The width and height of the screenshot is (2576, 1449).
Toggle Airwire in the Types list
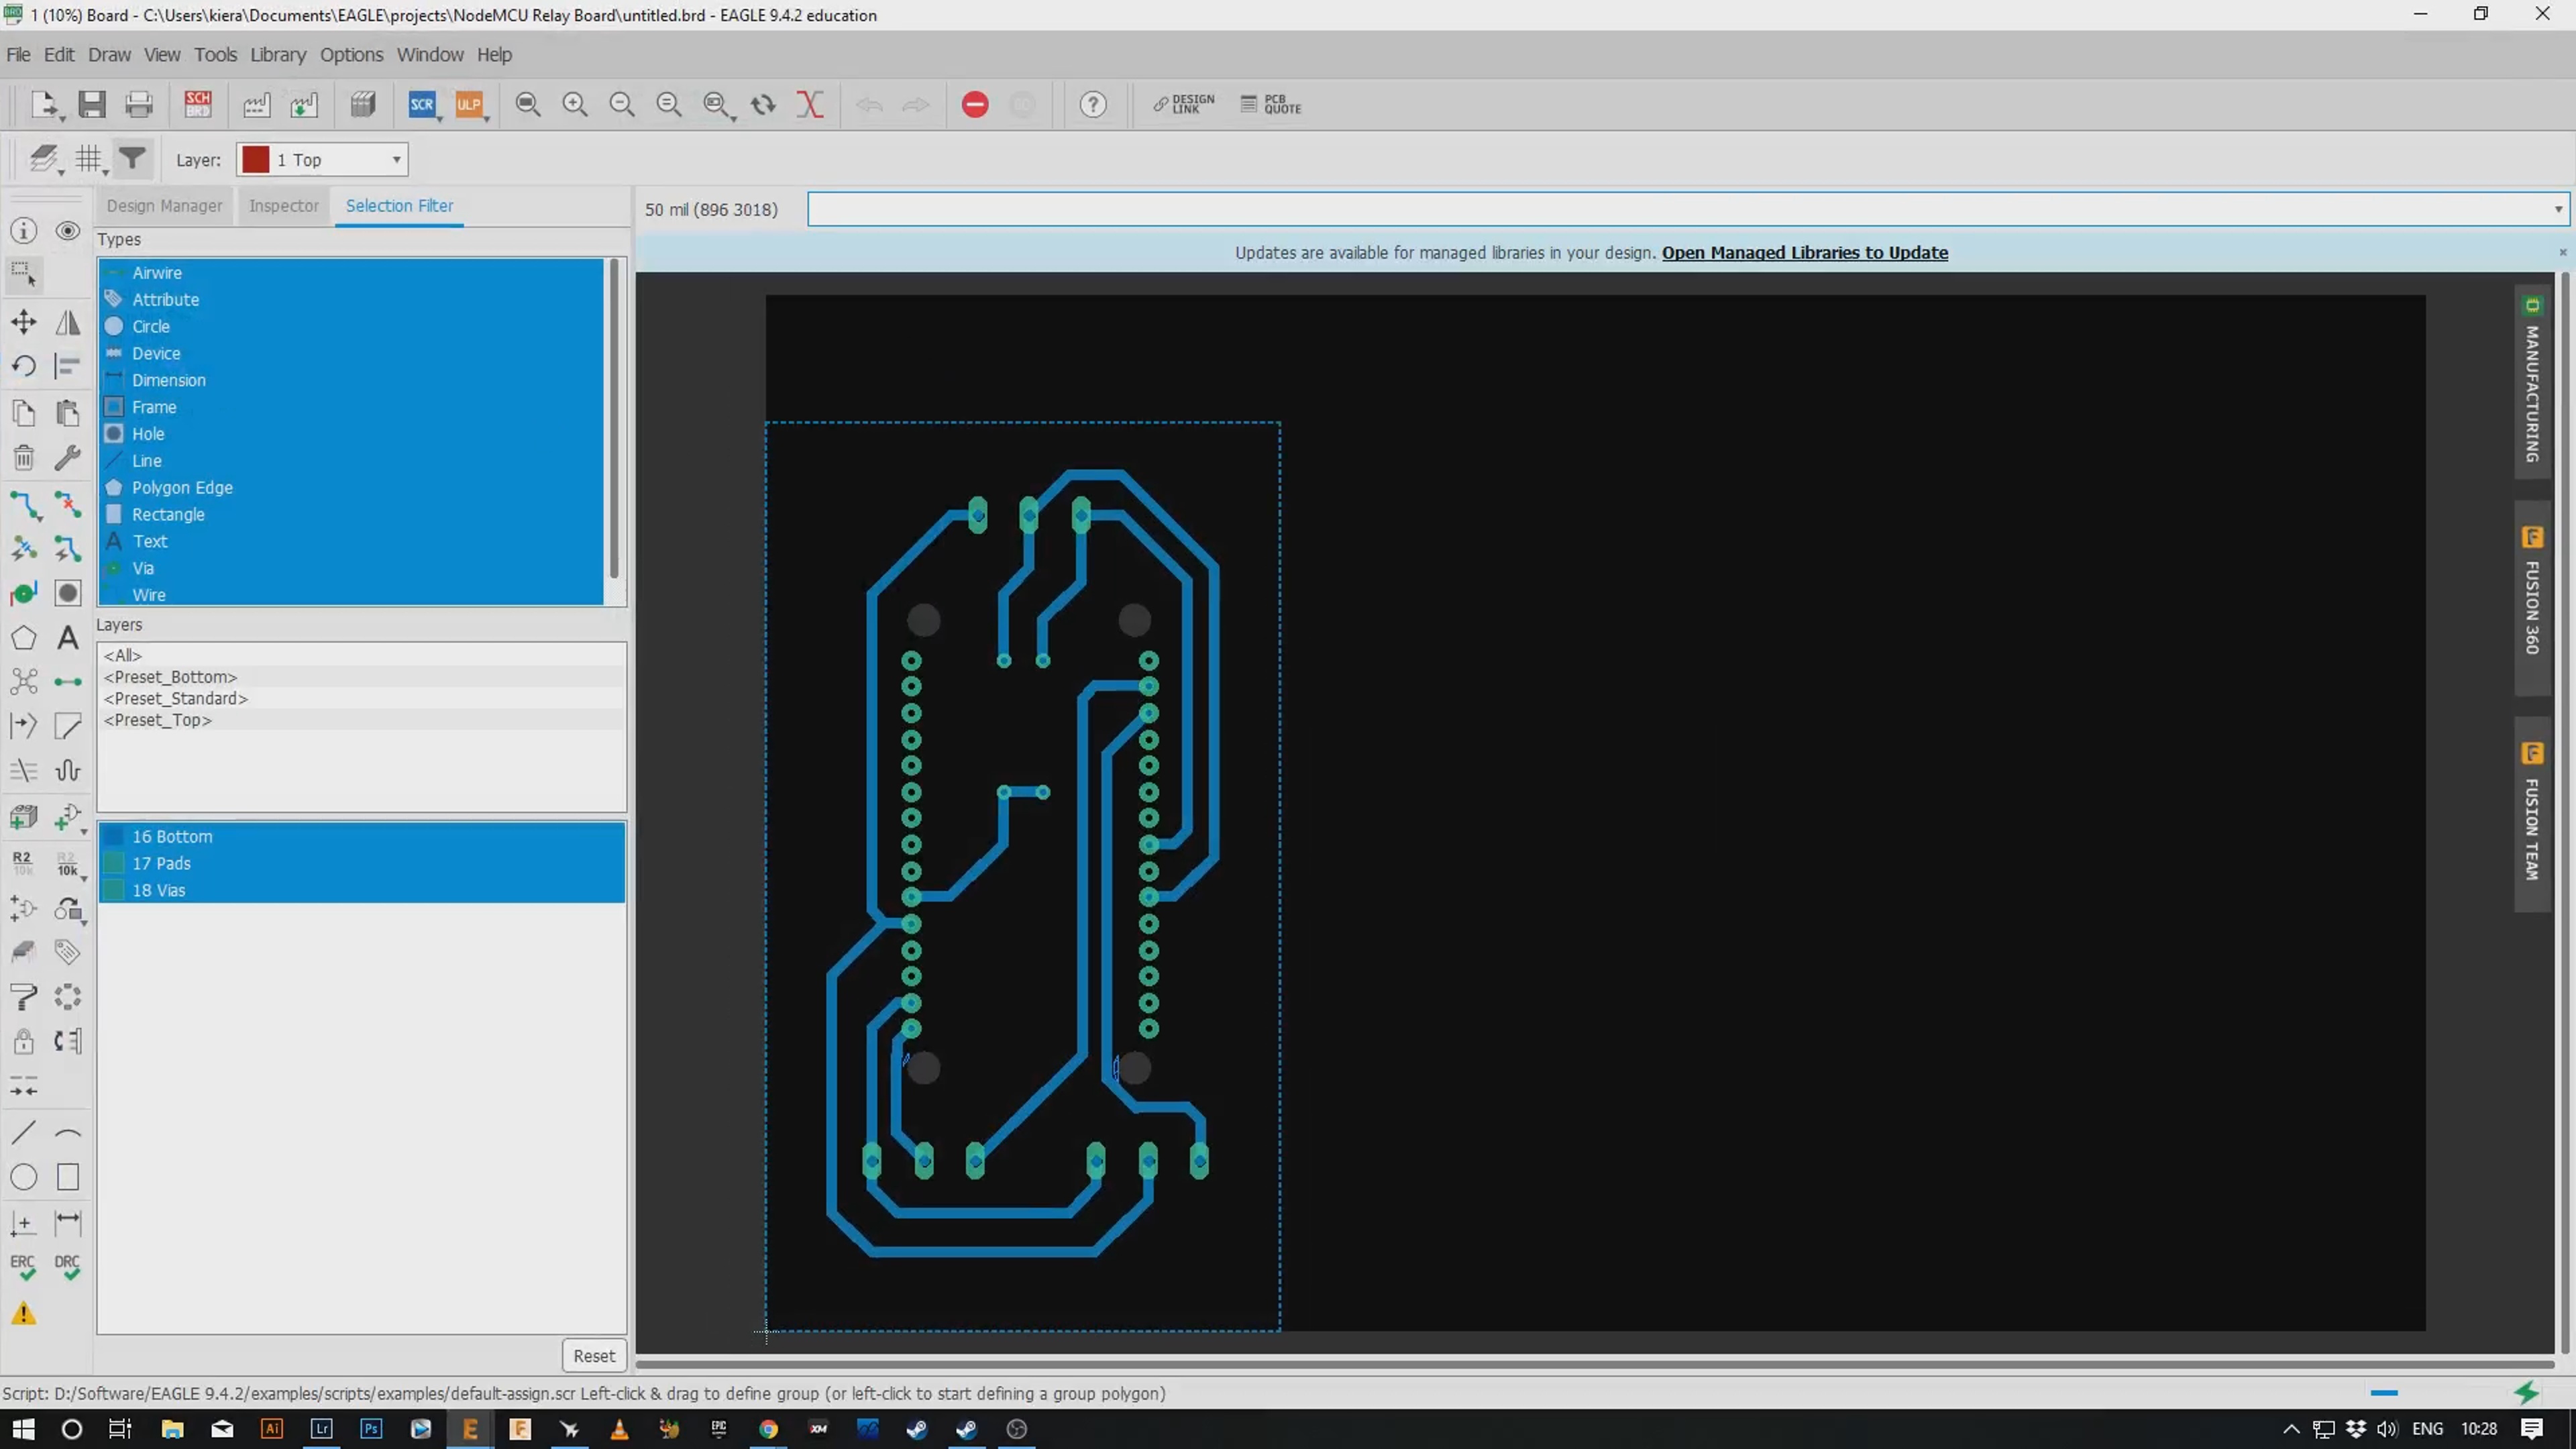351,273
